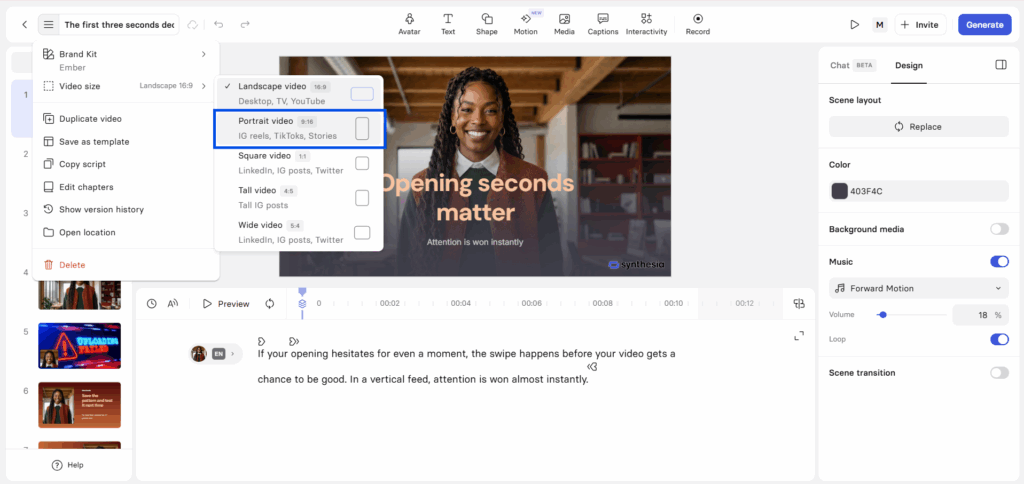Click Replace scene layout button
This screenshot has height=484, width=1024.
pos(918,127)
